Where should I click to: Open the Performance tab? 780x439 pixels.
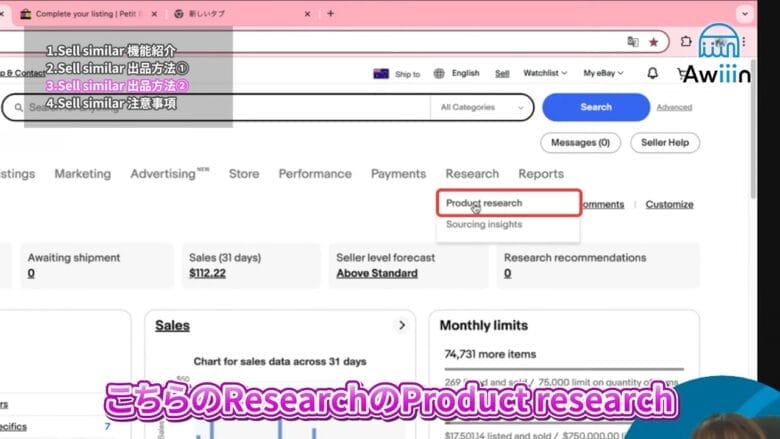[315, 174]
